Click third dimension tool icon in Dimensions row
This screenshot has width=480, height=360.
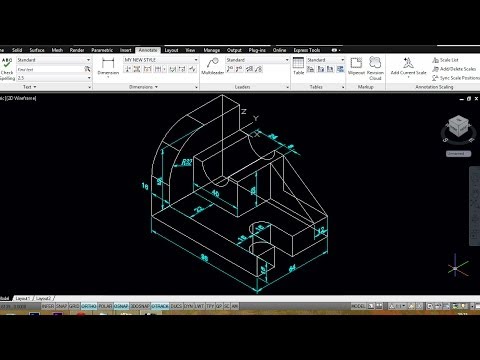pyautogui.click(x=147, y=69)
